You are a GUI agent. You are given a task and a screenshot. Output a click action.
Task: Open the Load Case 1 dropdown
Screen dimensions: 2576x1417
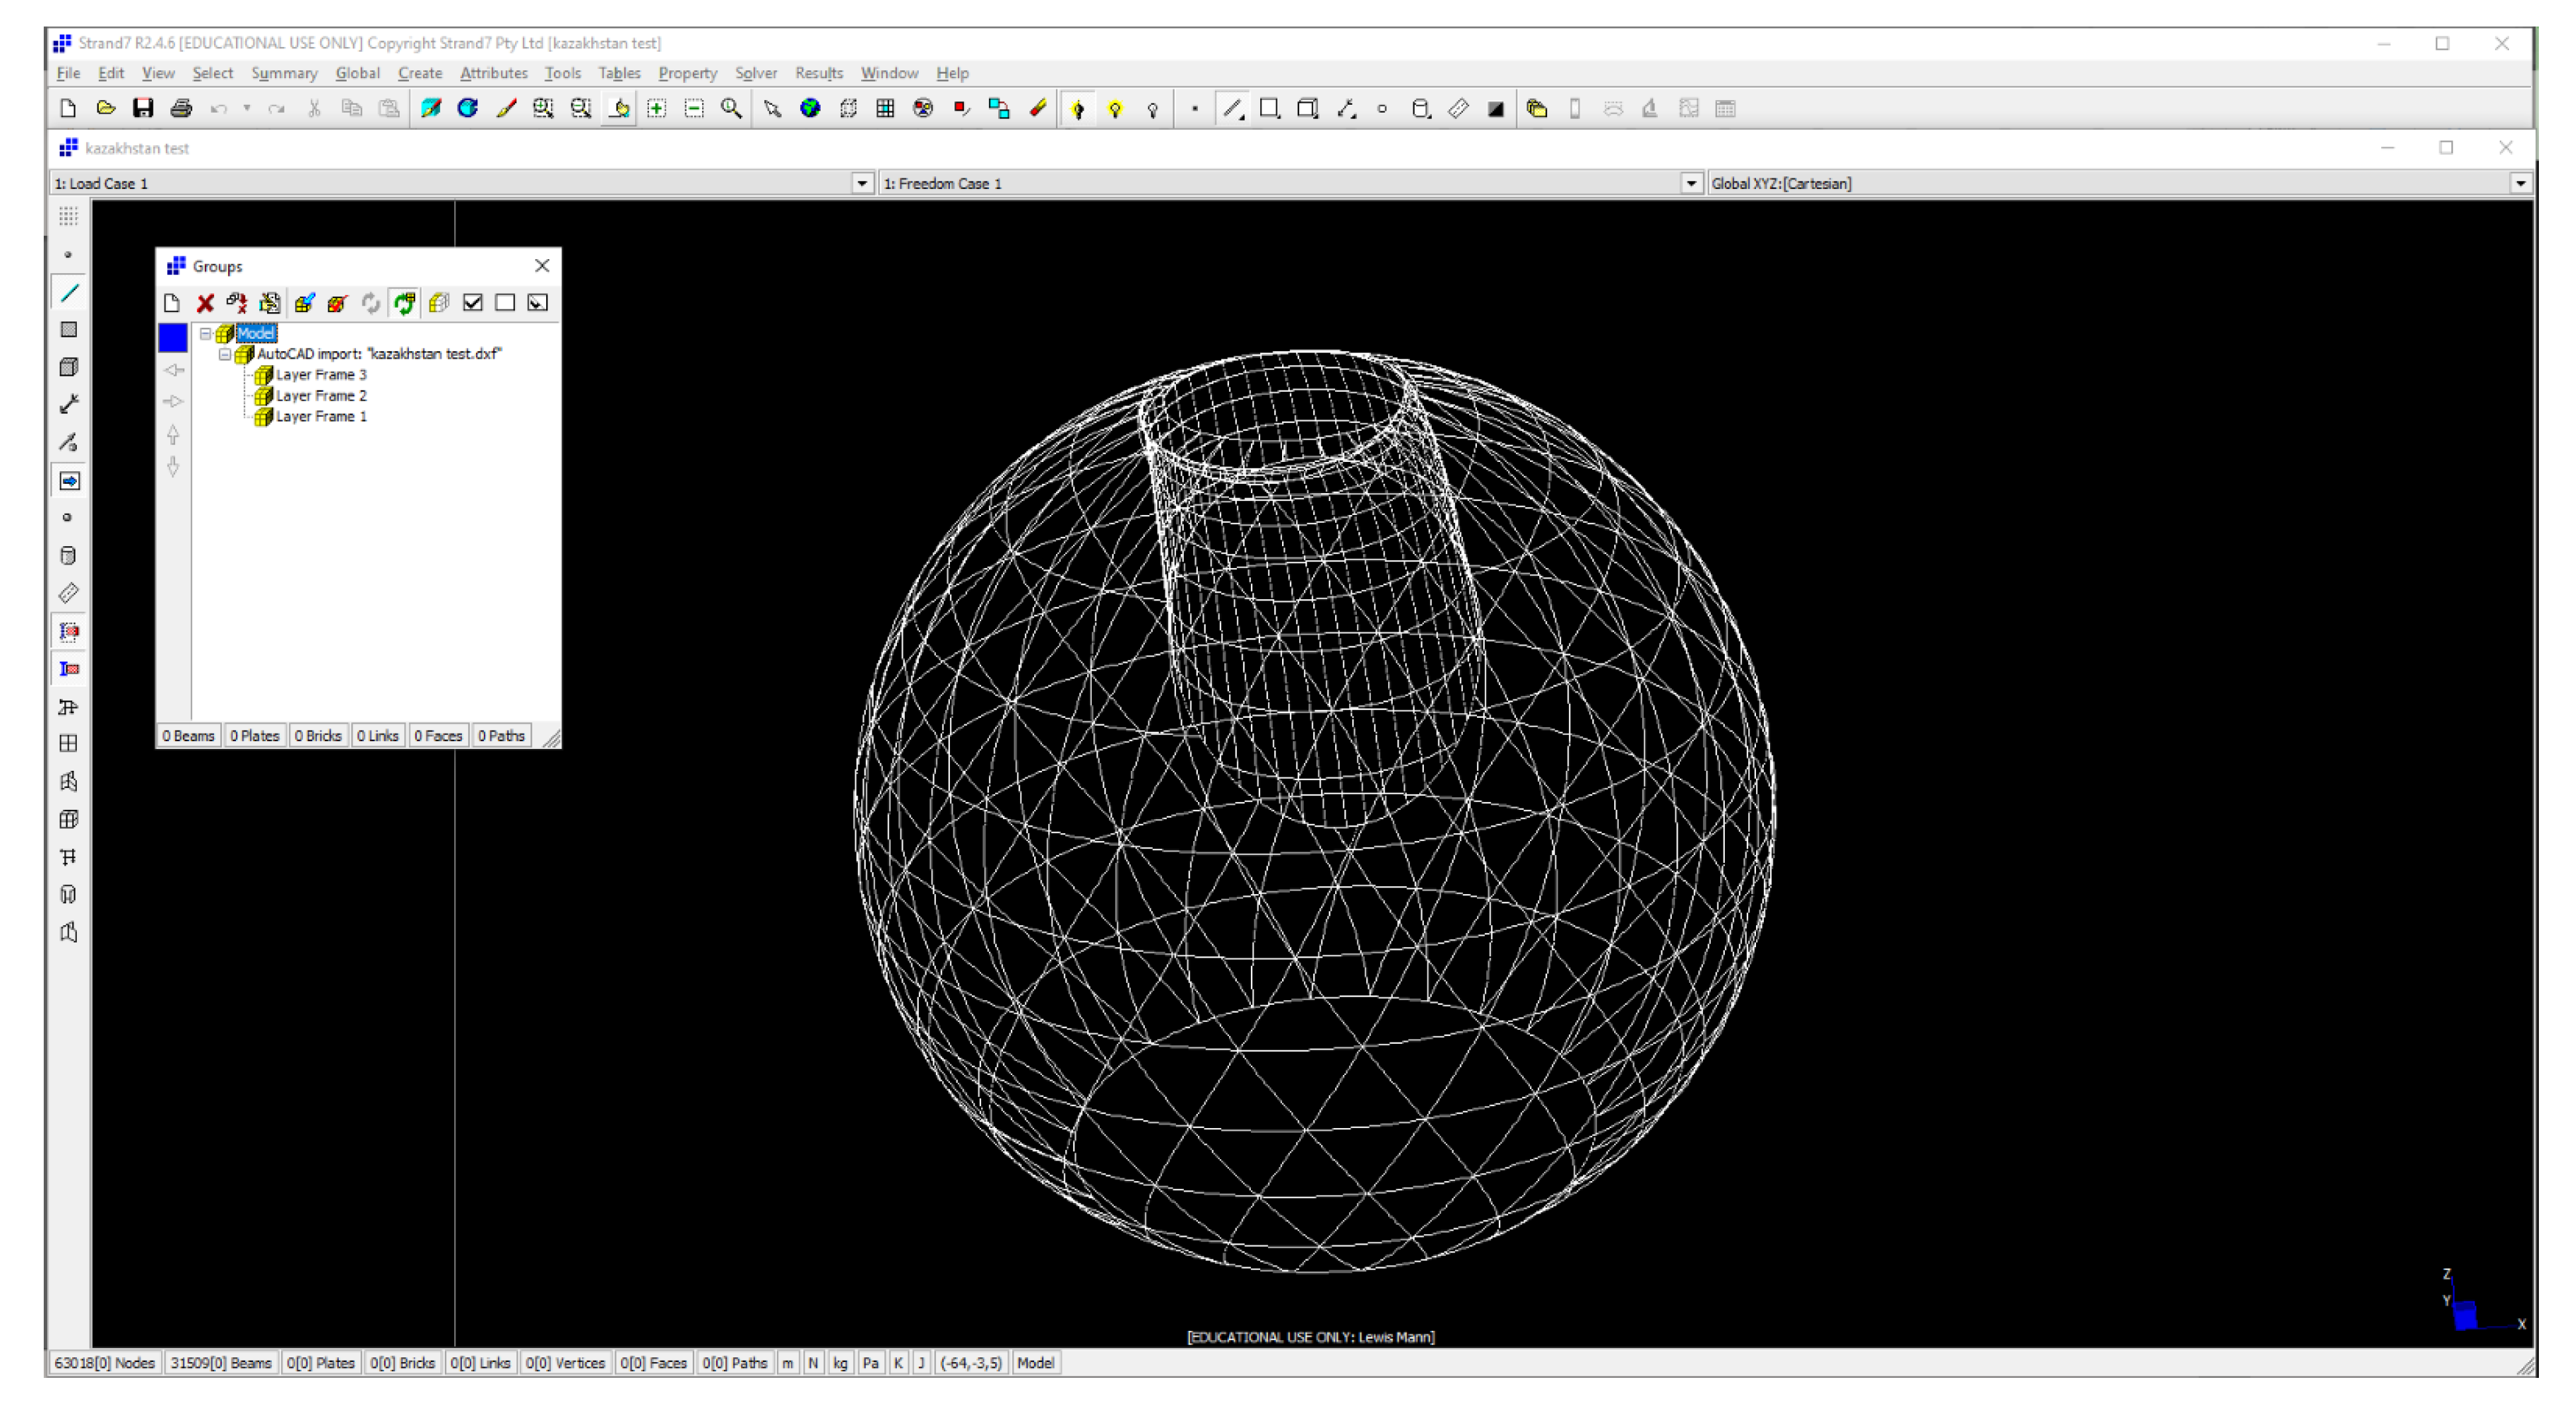[x=862, y=184]
